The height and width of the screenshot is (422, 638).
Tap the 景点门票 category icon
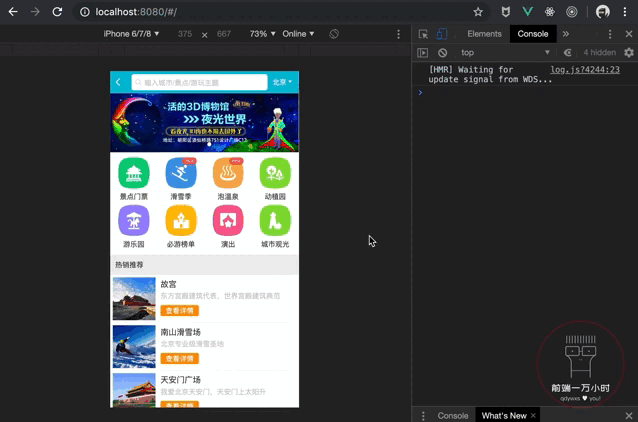(x=133, y=173)
